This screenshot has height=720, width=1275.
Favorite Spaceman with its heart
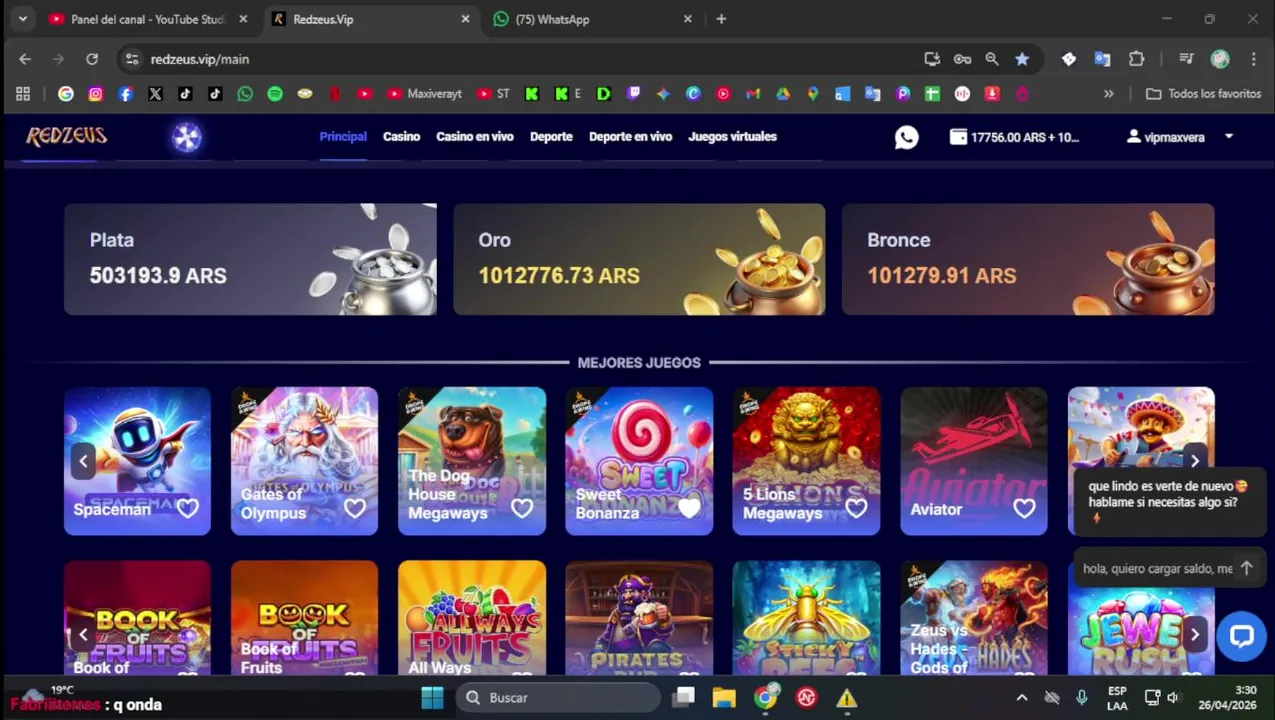(x=188, y=508)
